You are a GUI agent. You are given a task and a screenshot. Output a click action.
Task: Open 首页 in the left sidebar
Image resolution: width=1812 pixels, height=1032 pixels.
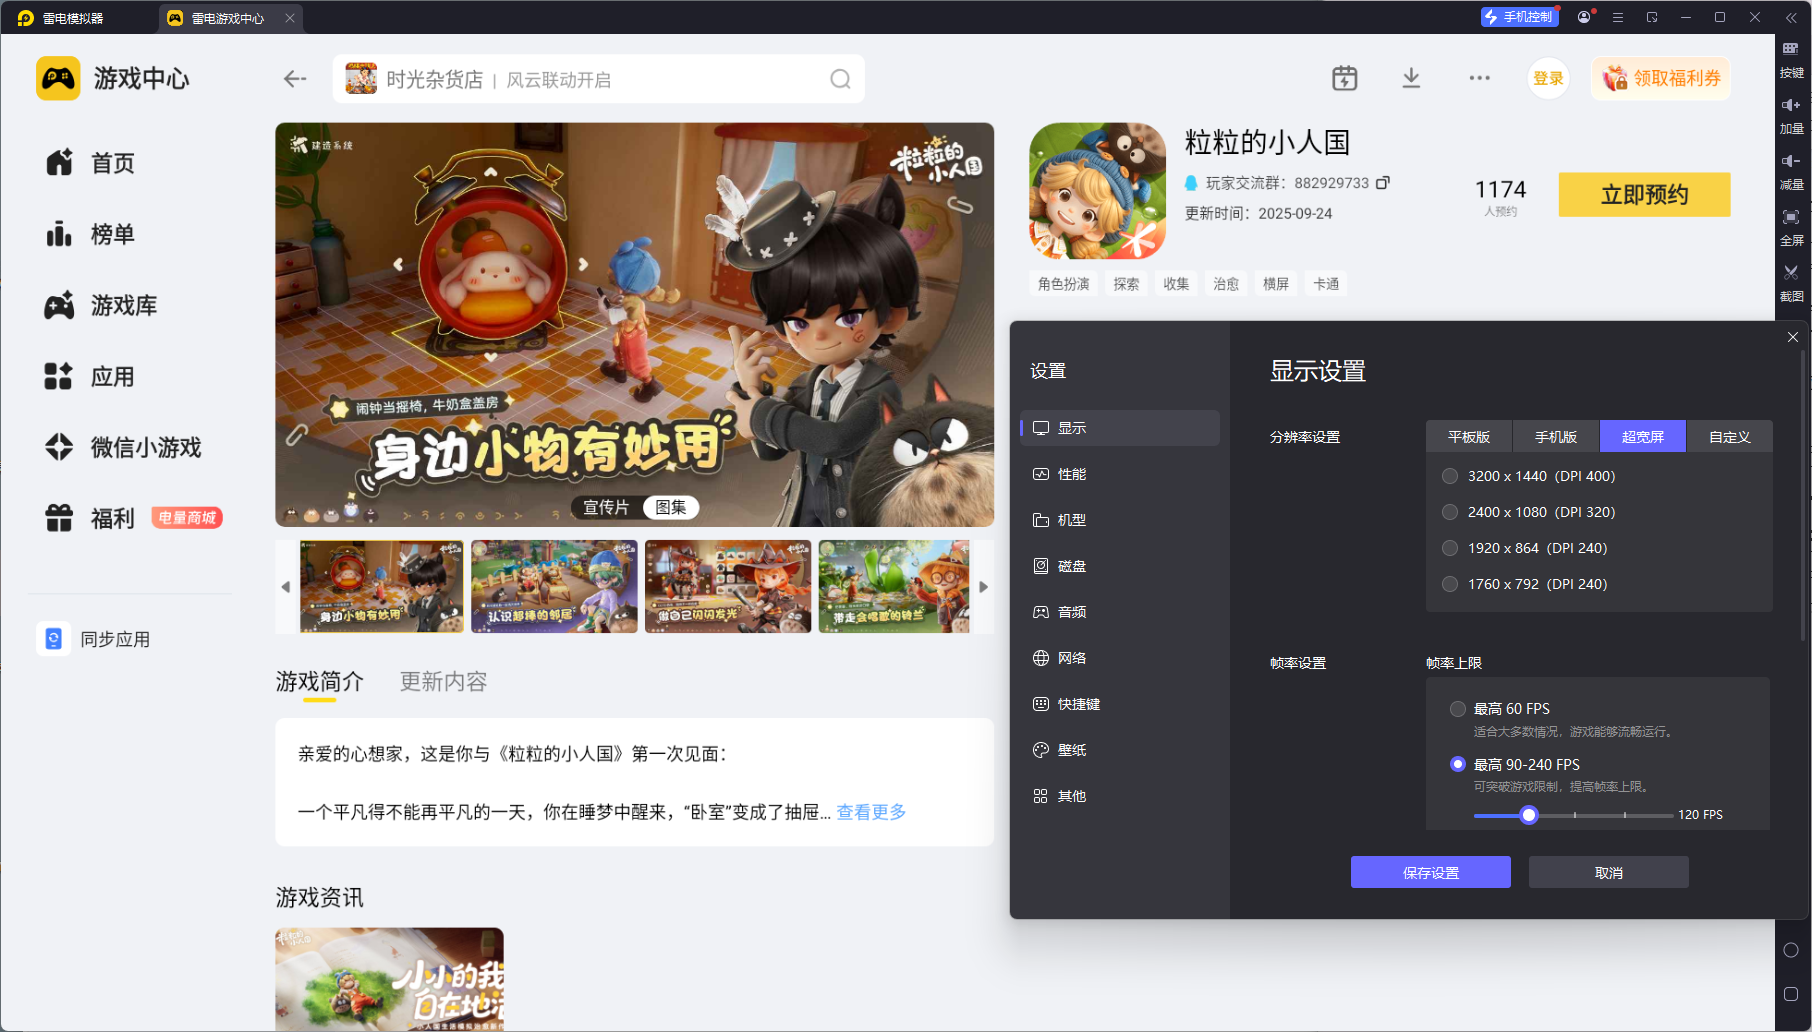click(x=90, y=163)
